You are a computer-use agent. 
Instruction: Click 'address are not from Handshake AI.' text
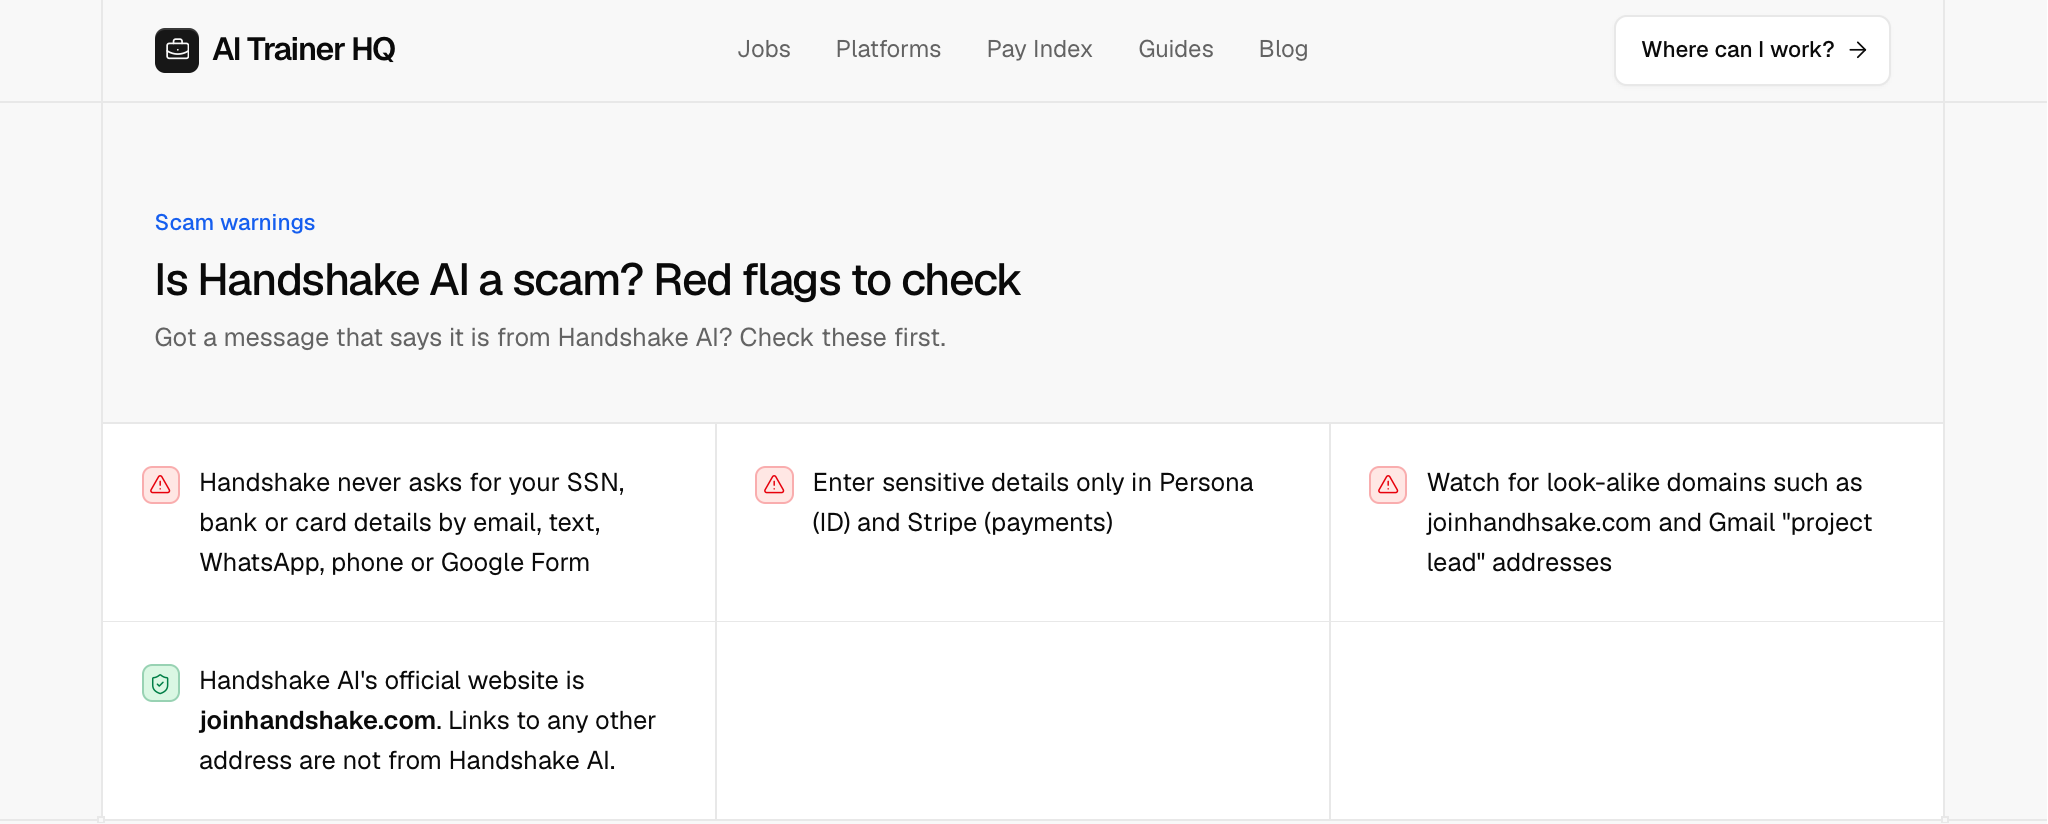point(407,761)
